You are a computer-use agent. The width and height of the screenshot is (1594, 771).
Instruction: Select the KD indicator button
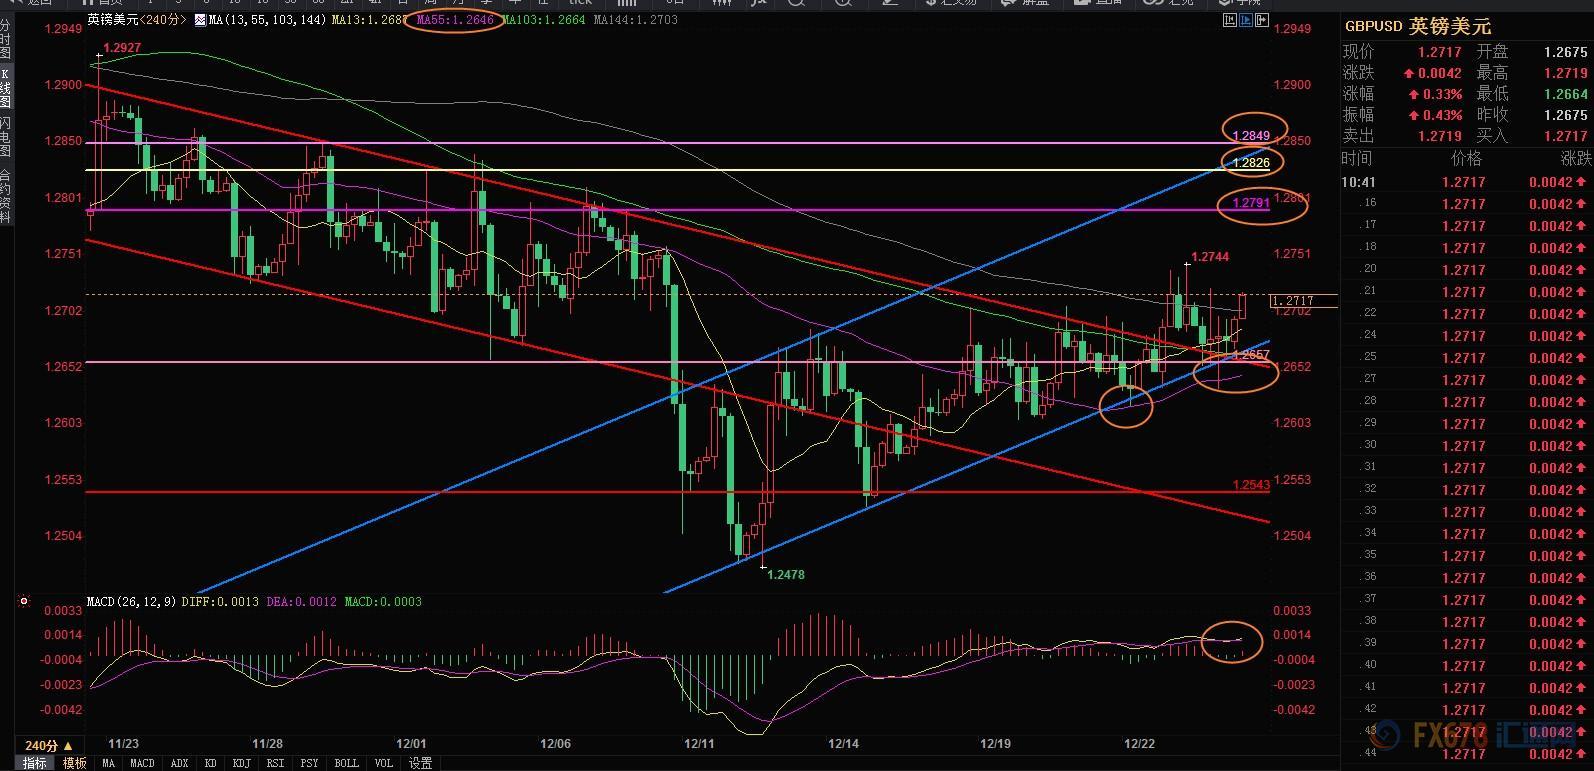coord(210,763)
